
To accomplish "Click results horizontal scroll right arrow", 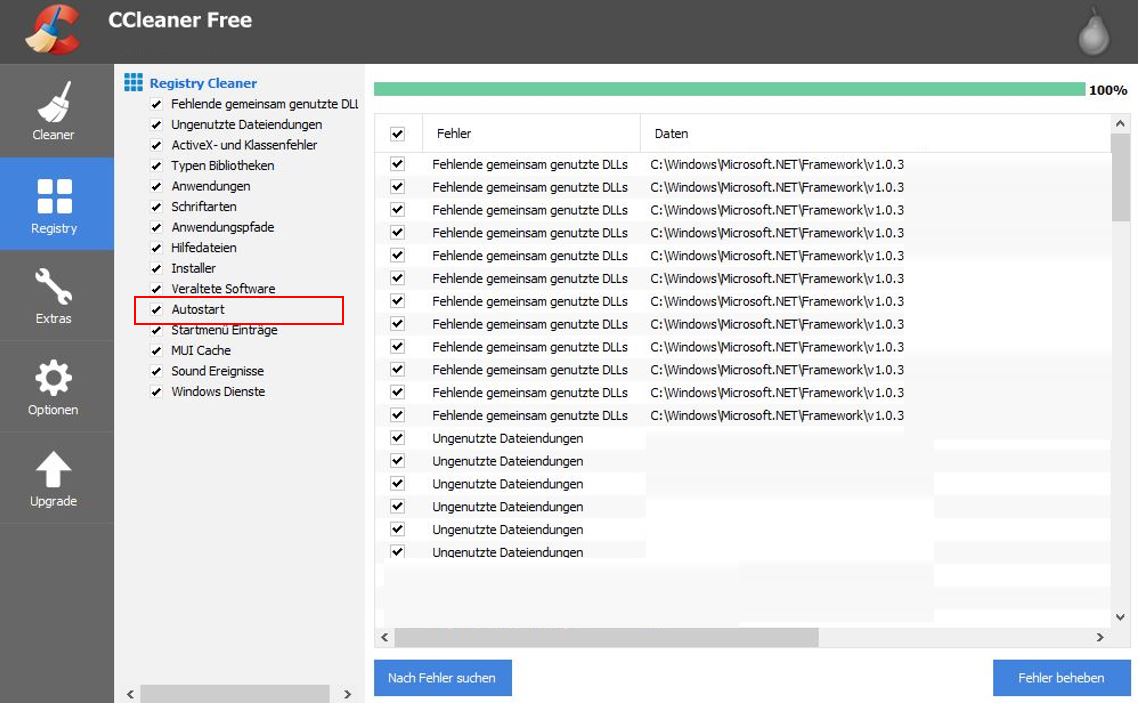I will pos(1100,637).
